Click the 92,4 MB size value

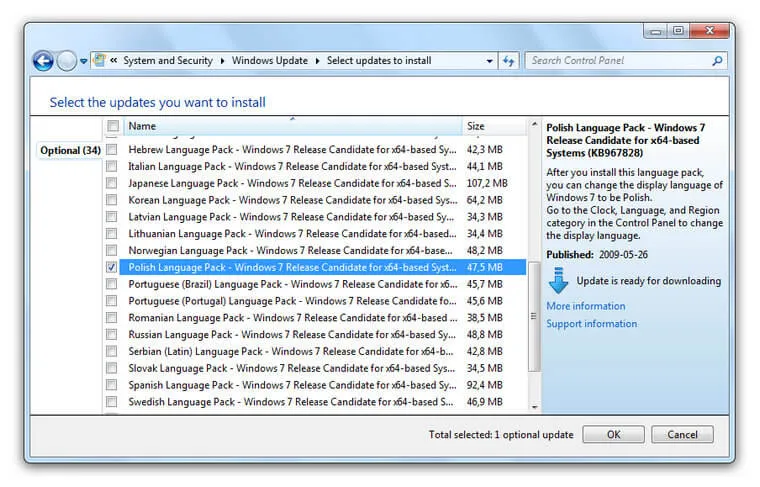(x=484, y=385)
